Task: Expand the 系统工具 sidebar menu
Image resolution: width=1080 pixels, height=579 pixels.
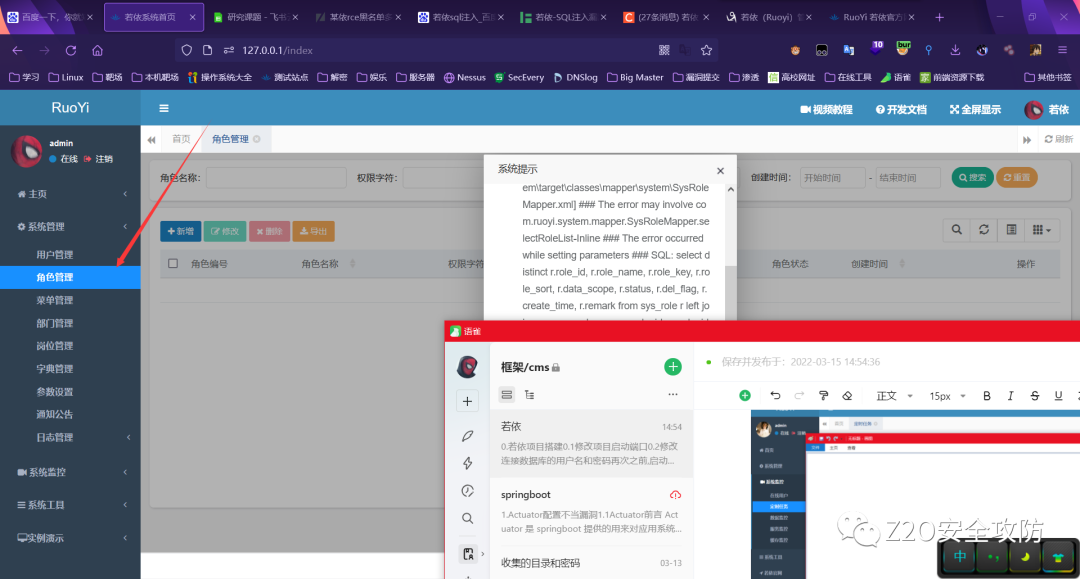Action: (70, 505)
